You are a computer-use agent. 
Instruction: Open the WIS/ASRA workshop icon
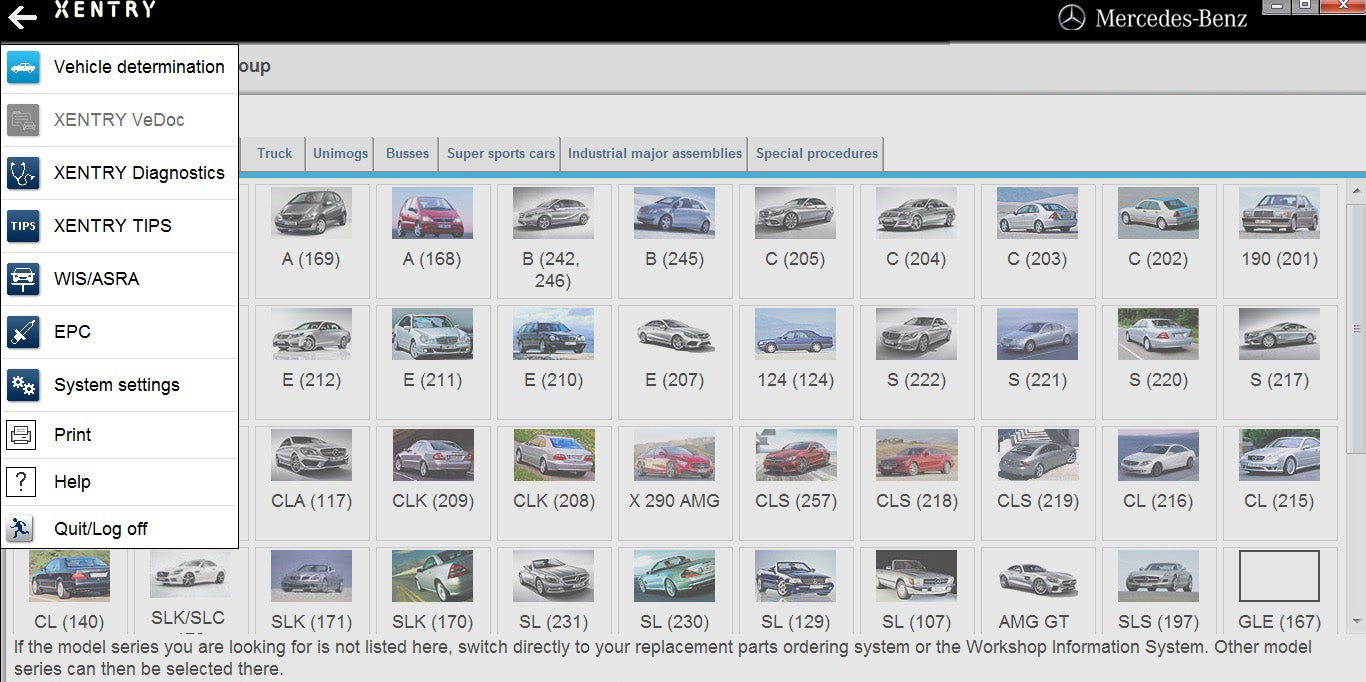(x=23, y=279)
